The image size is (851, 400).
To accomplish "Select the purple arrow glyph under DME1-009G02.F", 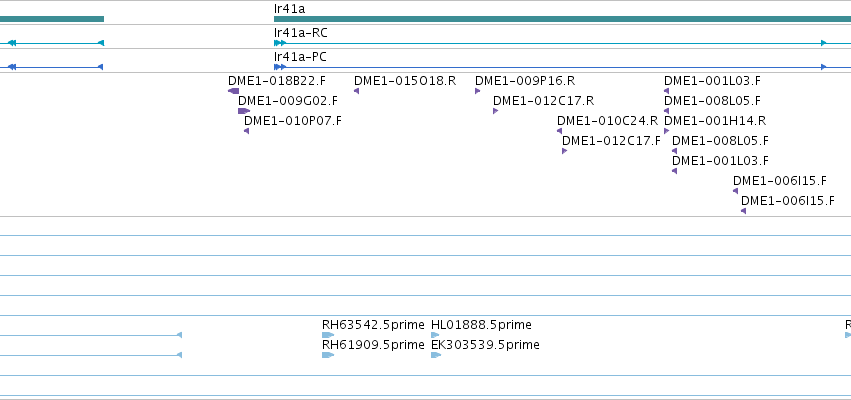I will pyautogui.click(x=244, y=111).
